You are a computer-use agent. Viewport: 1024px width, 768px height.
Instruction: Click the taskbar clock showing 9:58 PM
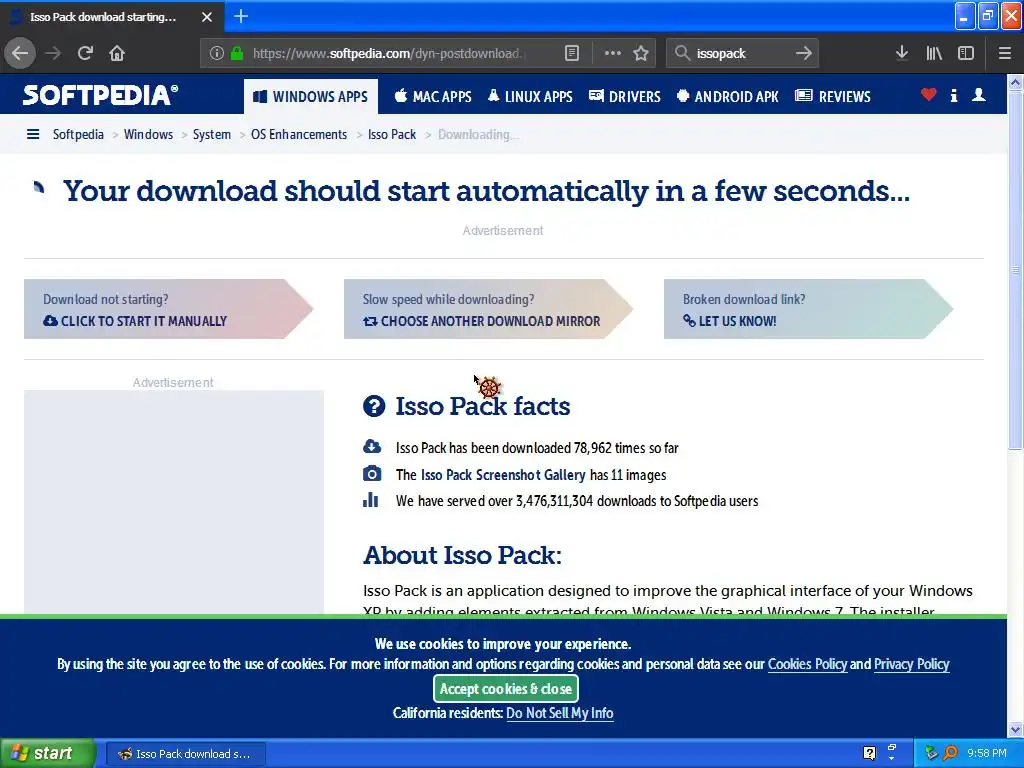[x=987, y=754]
